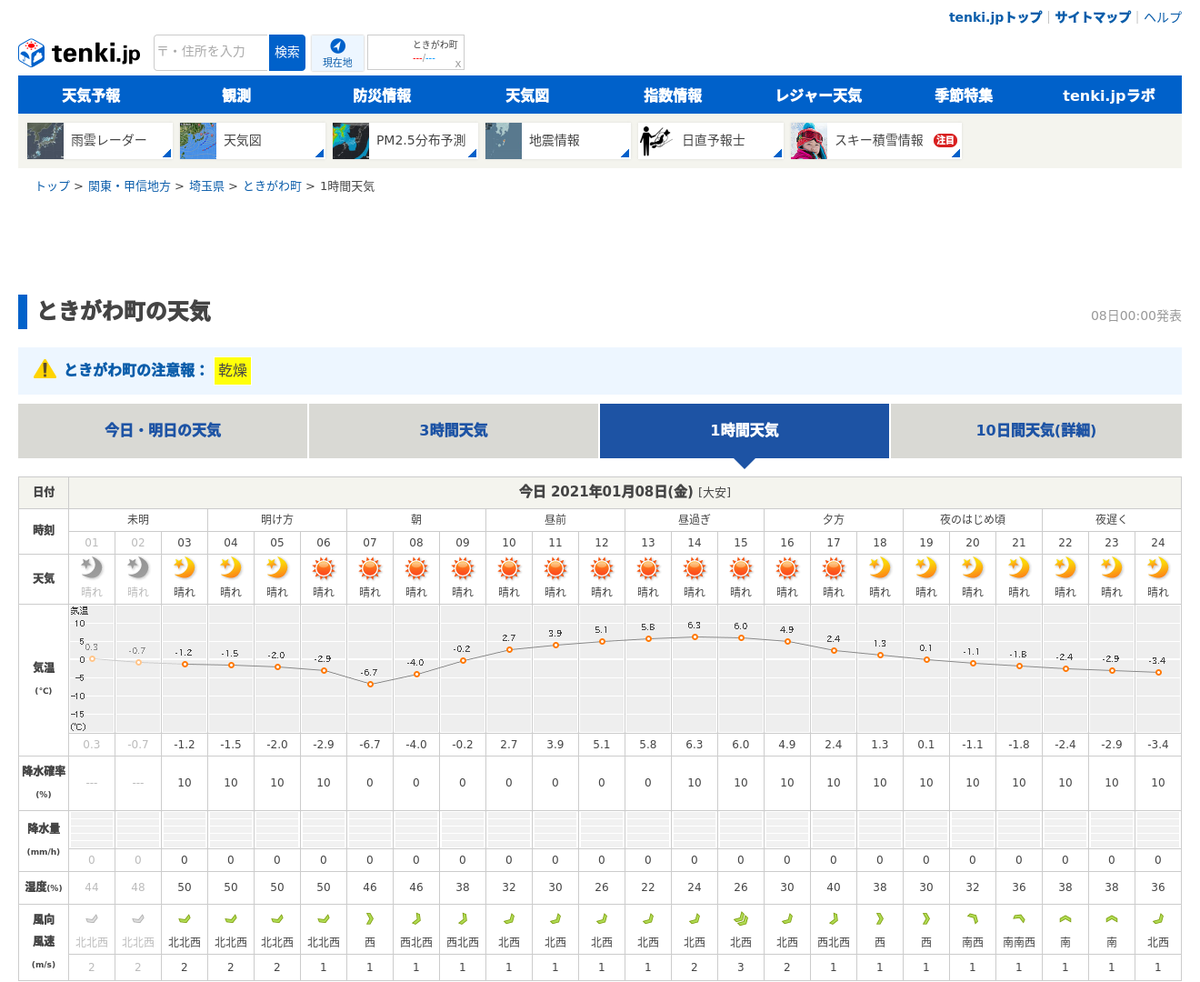Click the 注目 red badge
1200x982 pixels.
pos(945,141)
